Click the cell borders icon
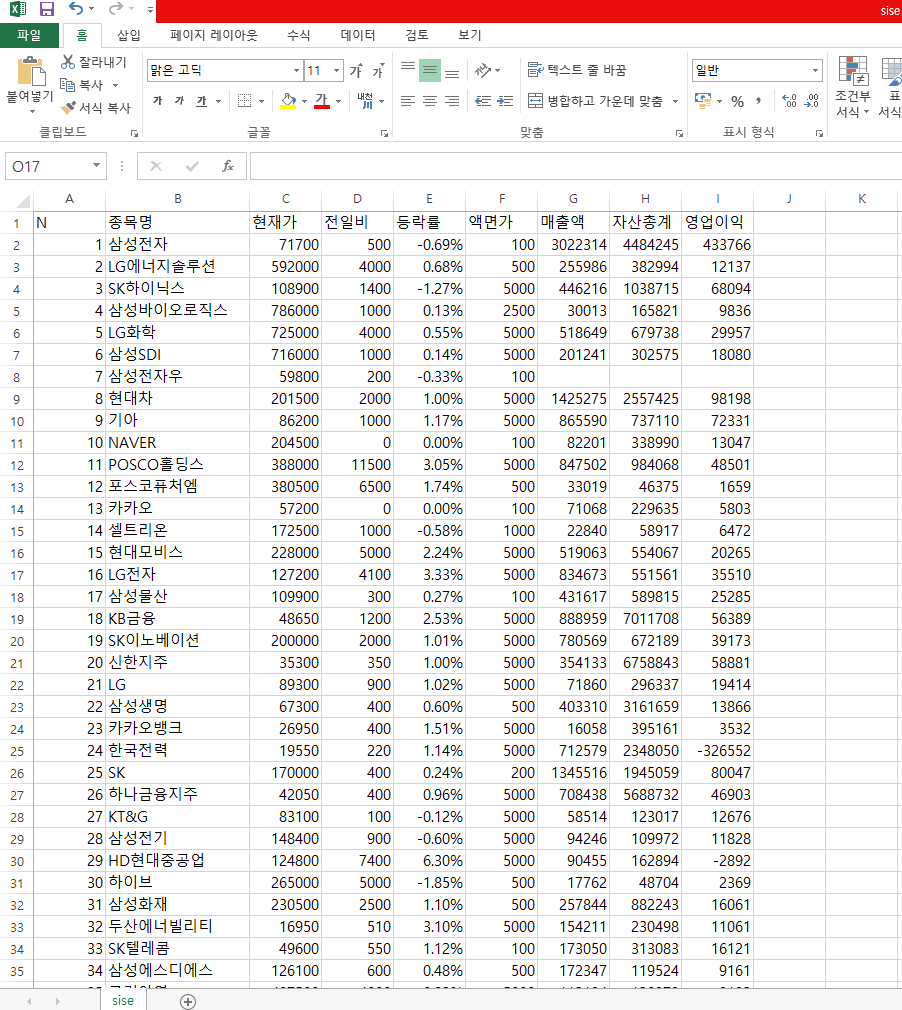 [244, 100]
